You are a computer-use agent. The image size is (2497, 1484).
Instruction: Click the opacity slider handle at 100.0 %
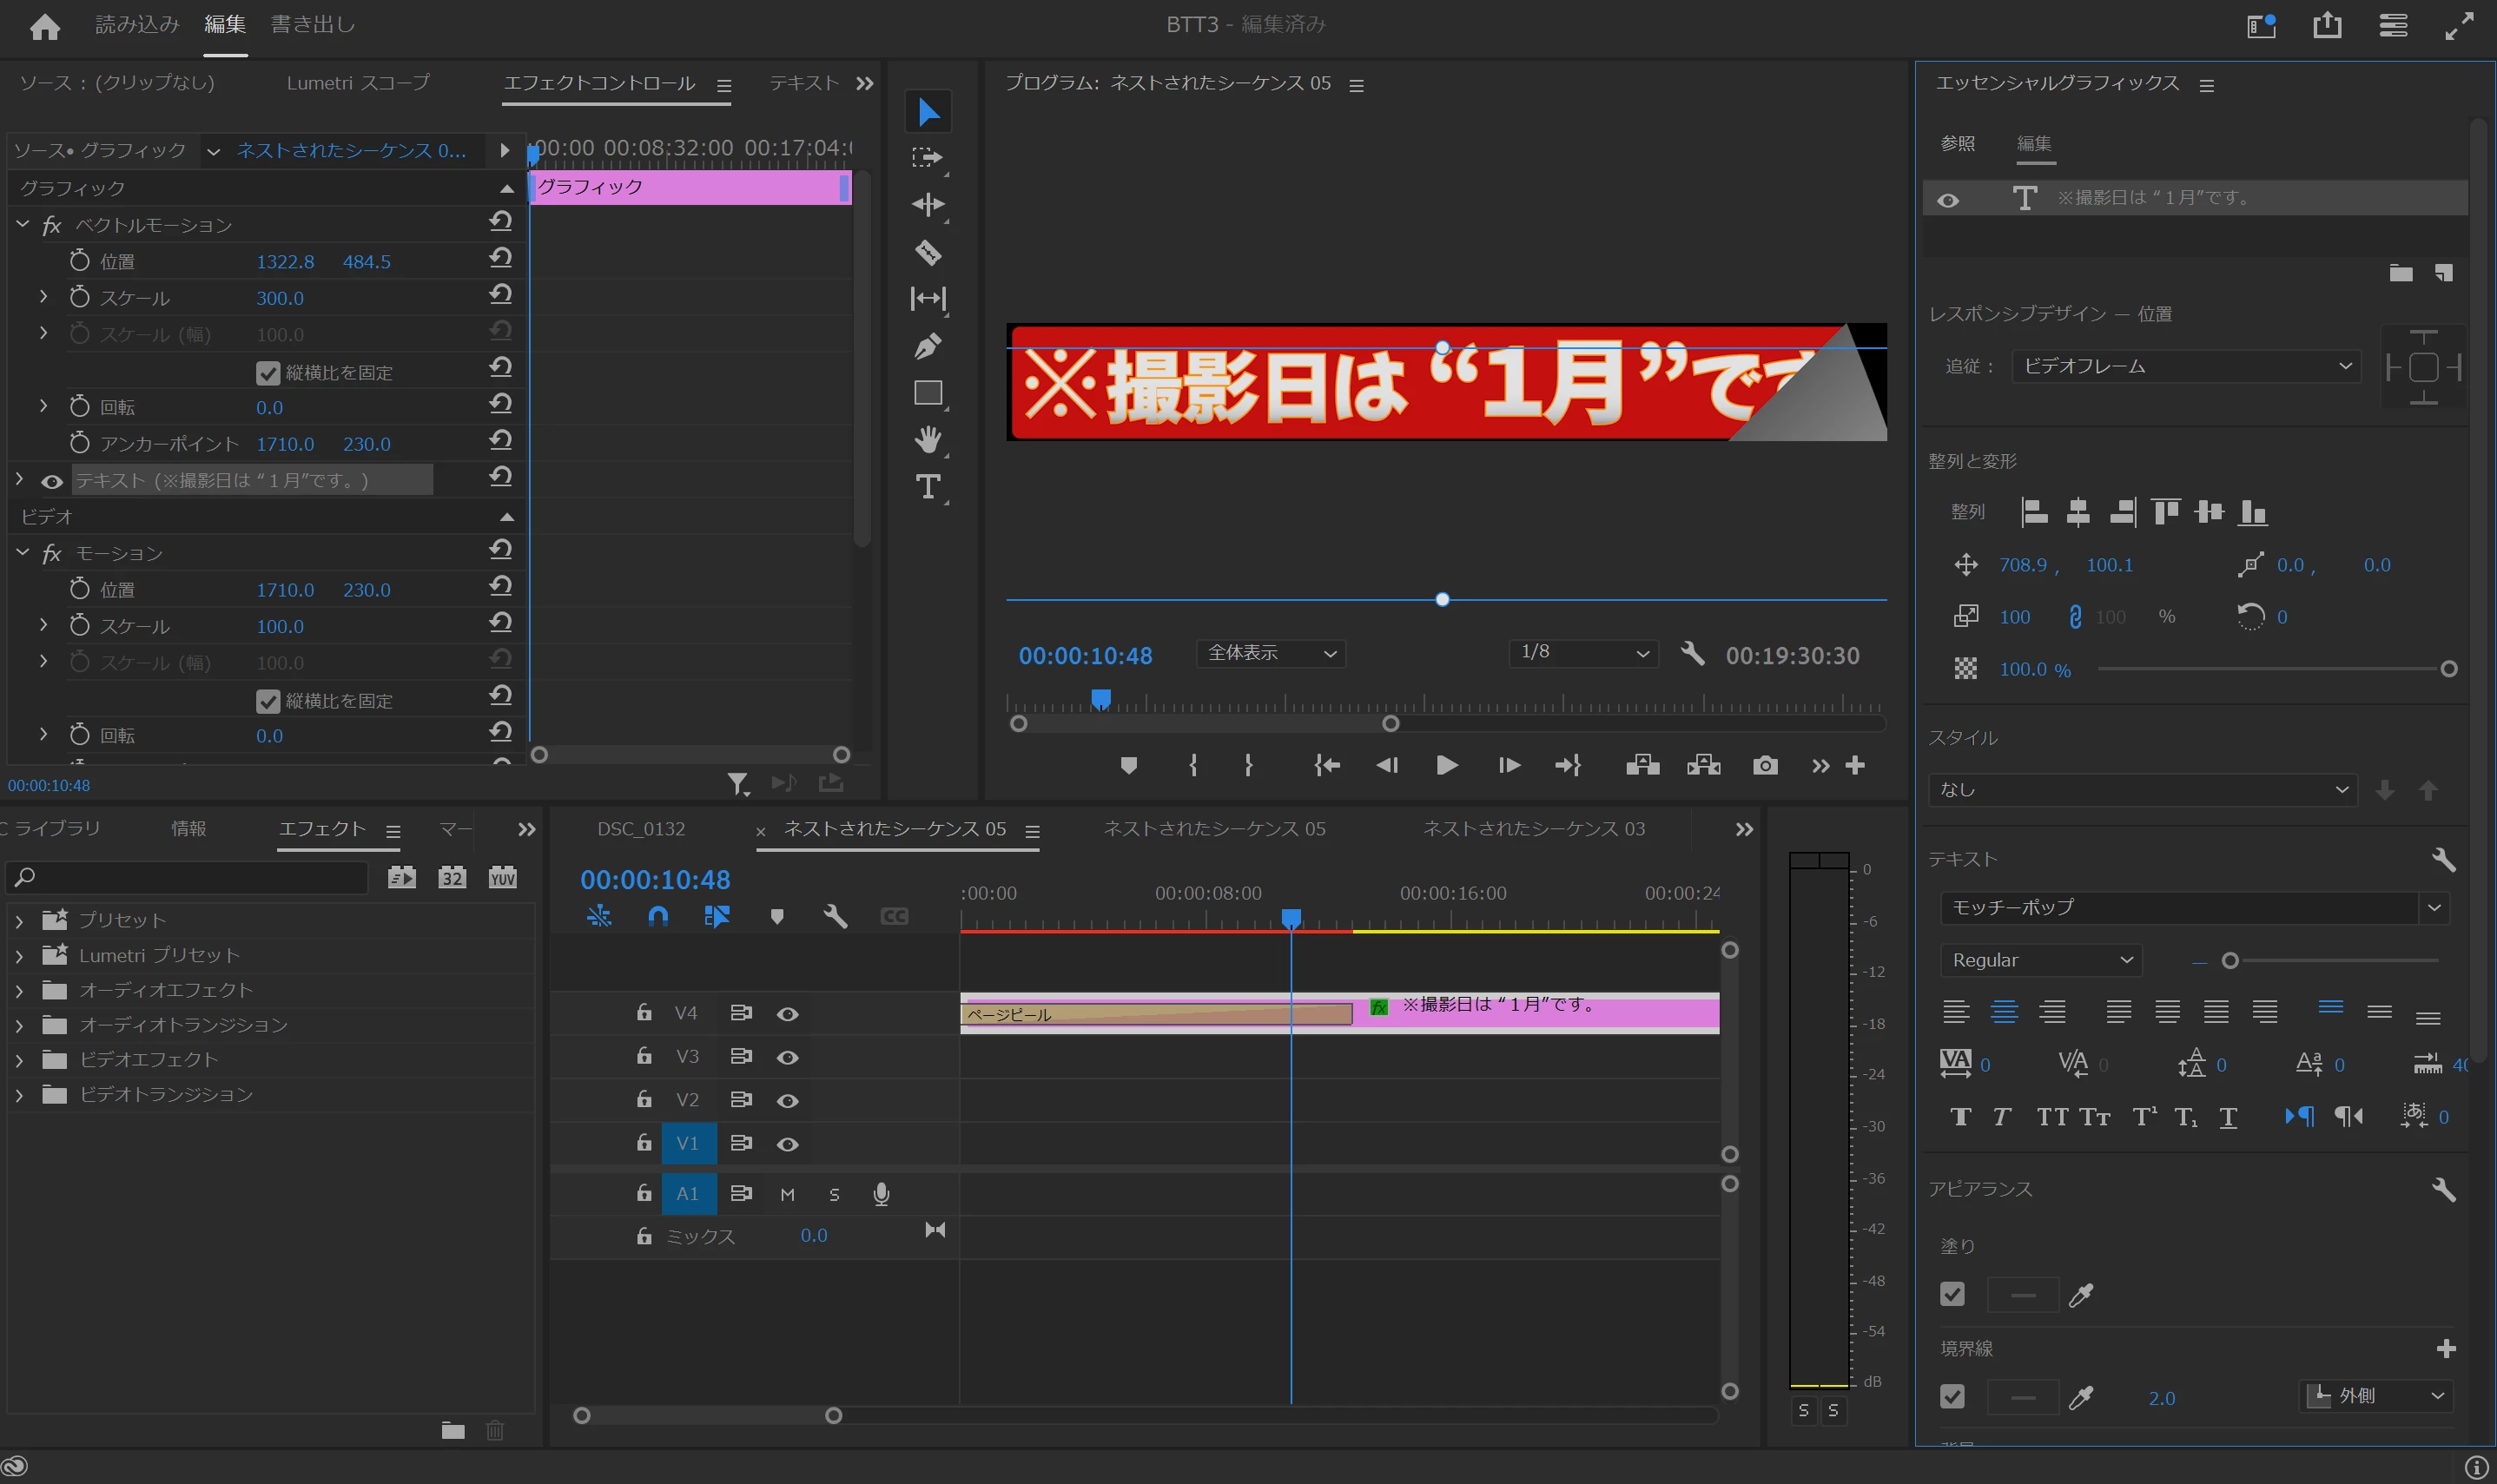[x=2448, y=669]
